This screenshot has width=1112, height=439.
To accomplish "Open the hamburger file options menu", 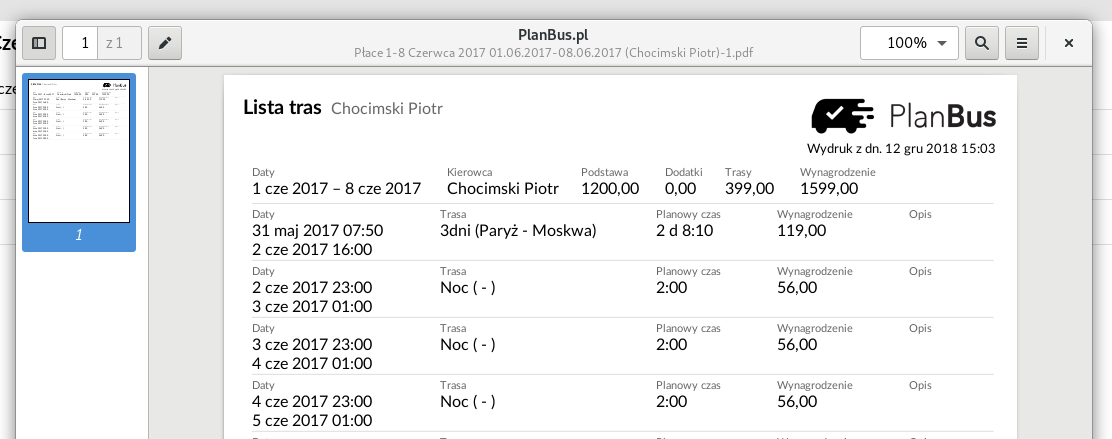I will point(1022,43).
